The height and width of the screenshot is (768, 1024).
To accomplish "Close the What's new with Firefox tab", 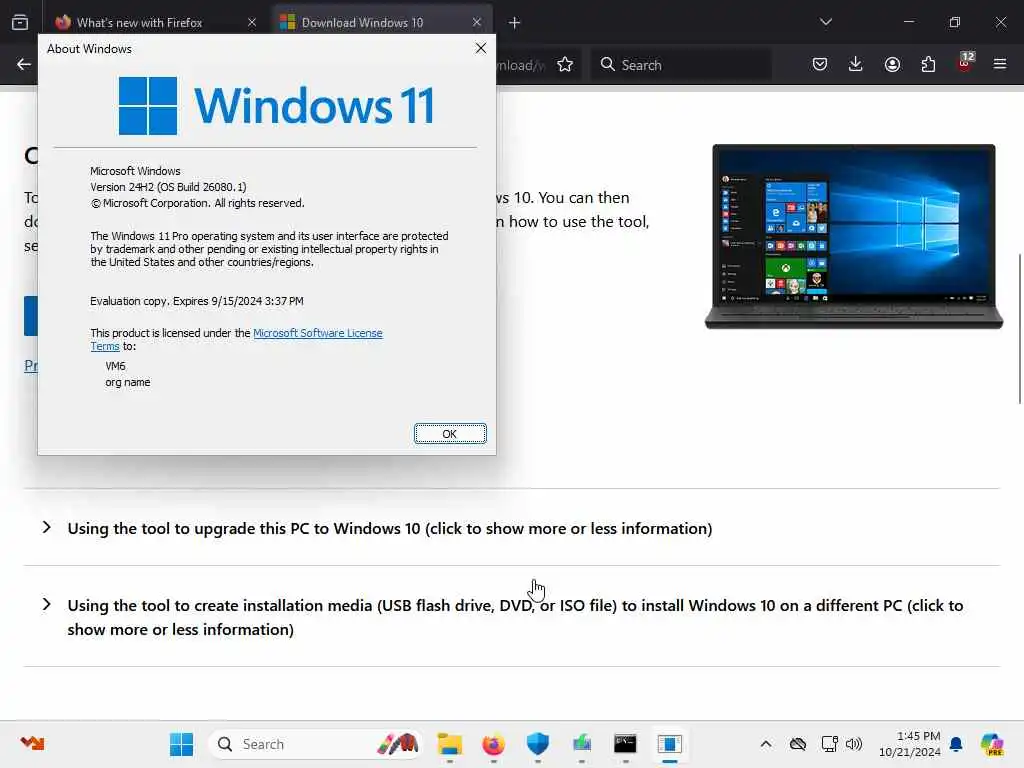I will pyautogui.click(x=252, y=22).
